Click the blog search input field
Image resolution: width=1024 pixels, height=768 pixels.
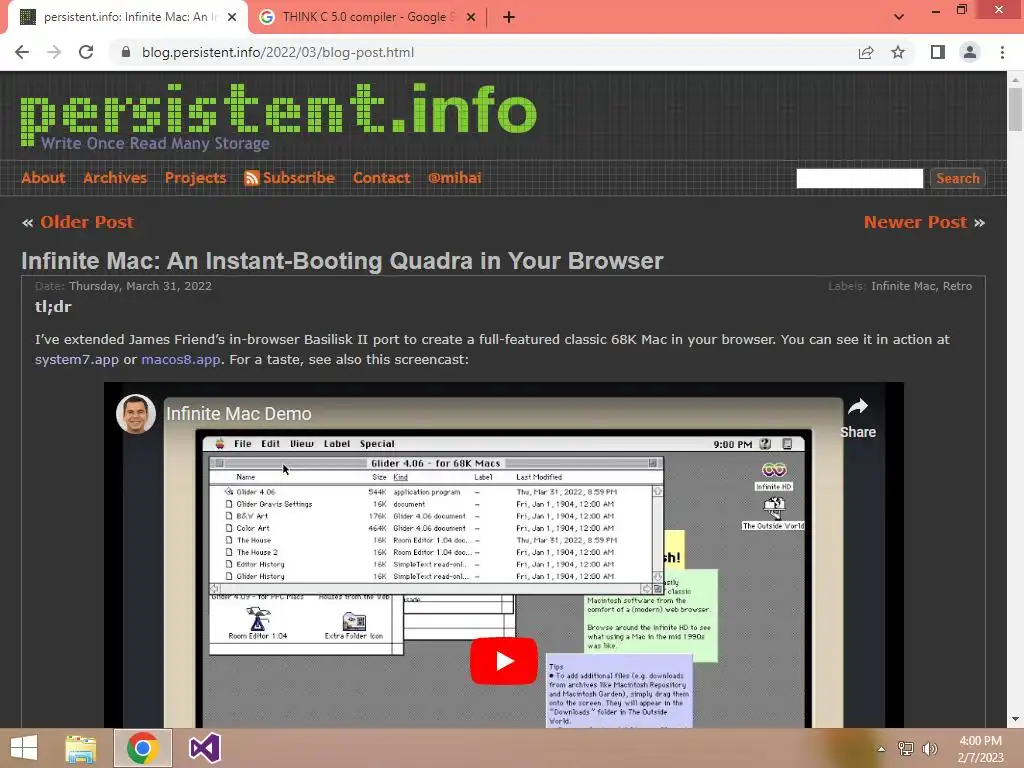(859, 178)
